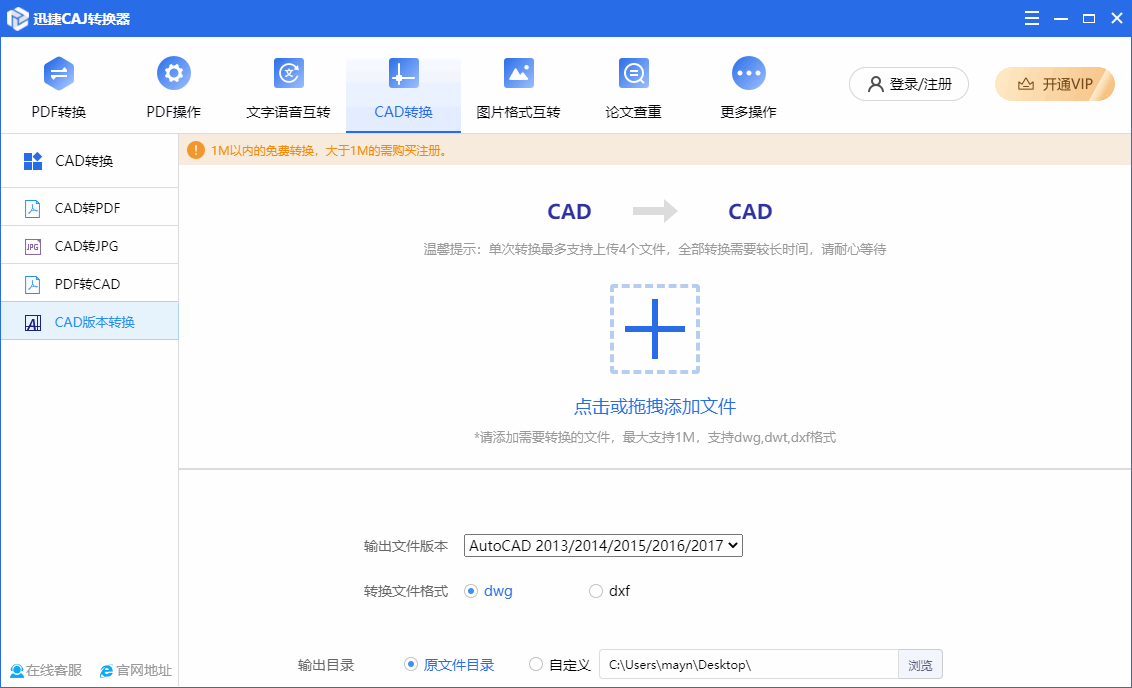Viewport: 1132px width, 688px height.
Task: Select dwg output format
Action: coord(471,591)
